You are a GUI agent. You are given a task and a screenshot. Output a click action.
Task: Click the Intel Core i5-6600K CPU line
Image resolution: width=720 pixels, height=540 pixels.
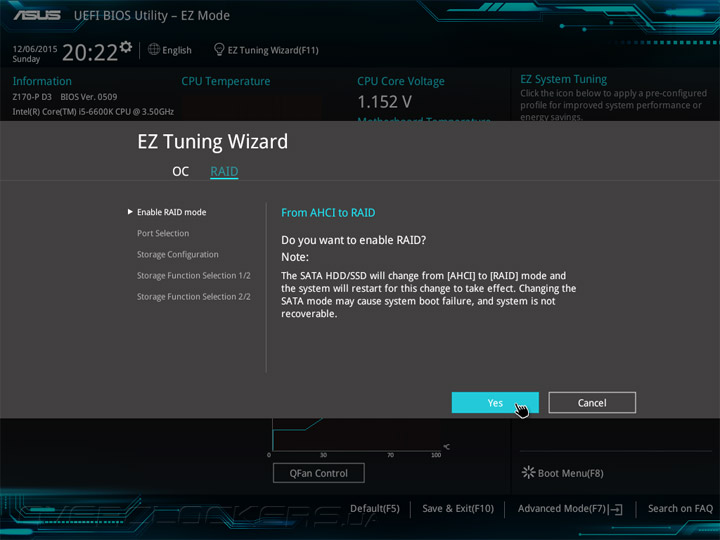93,112
